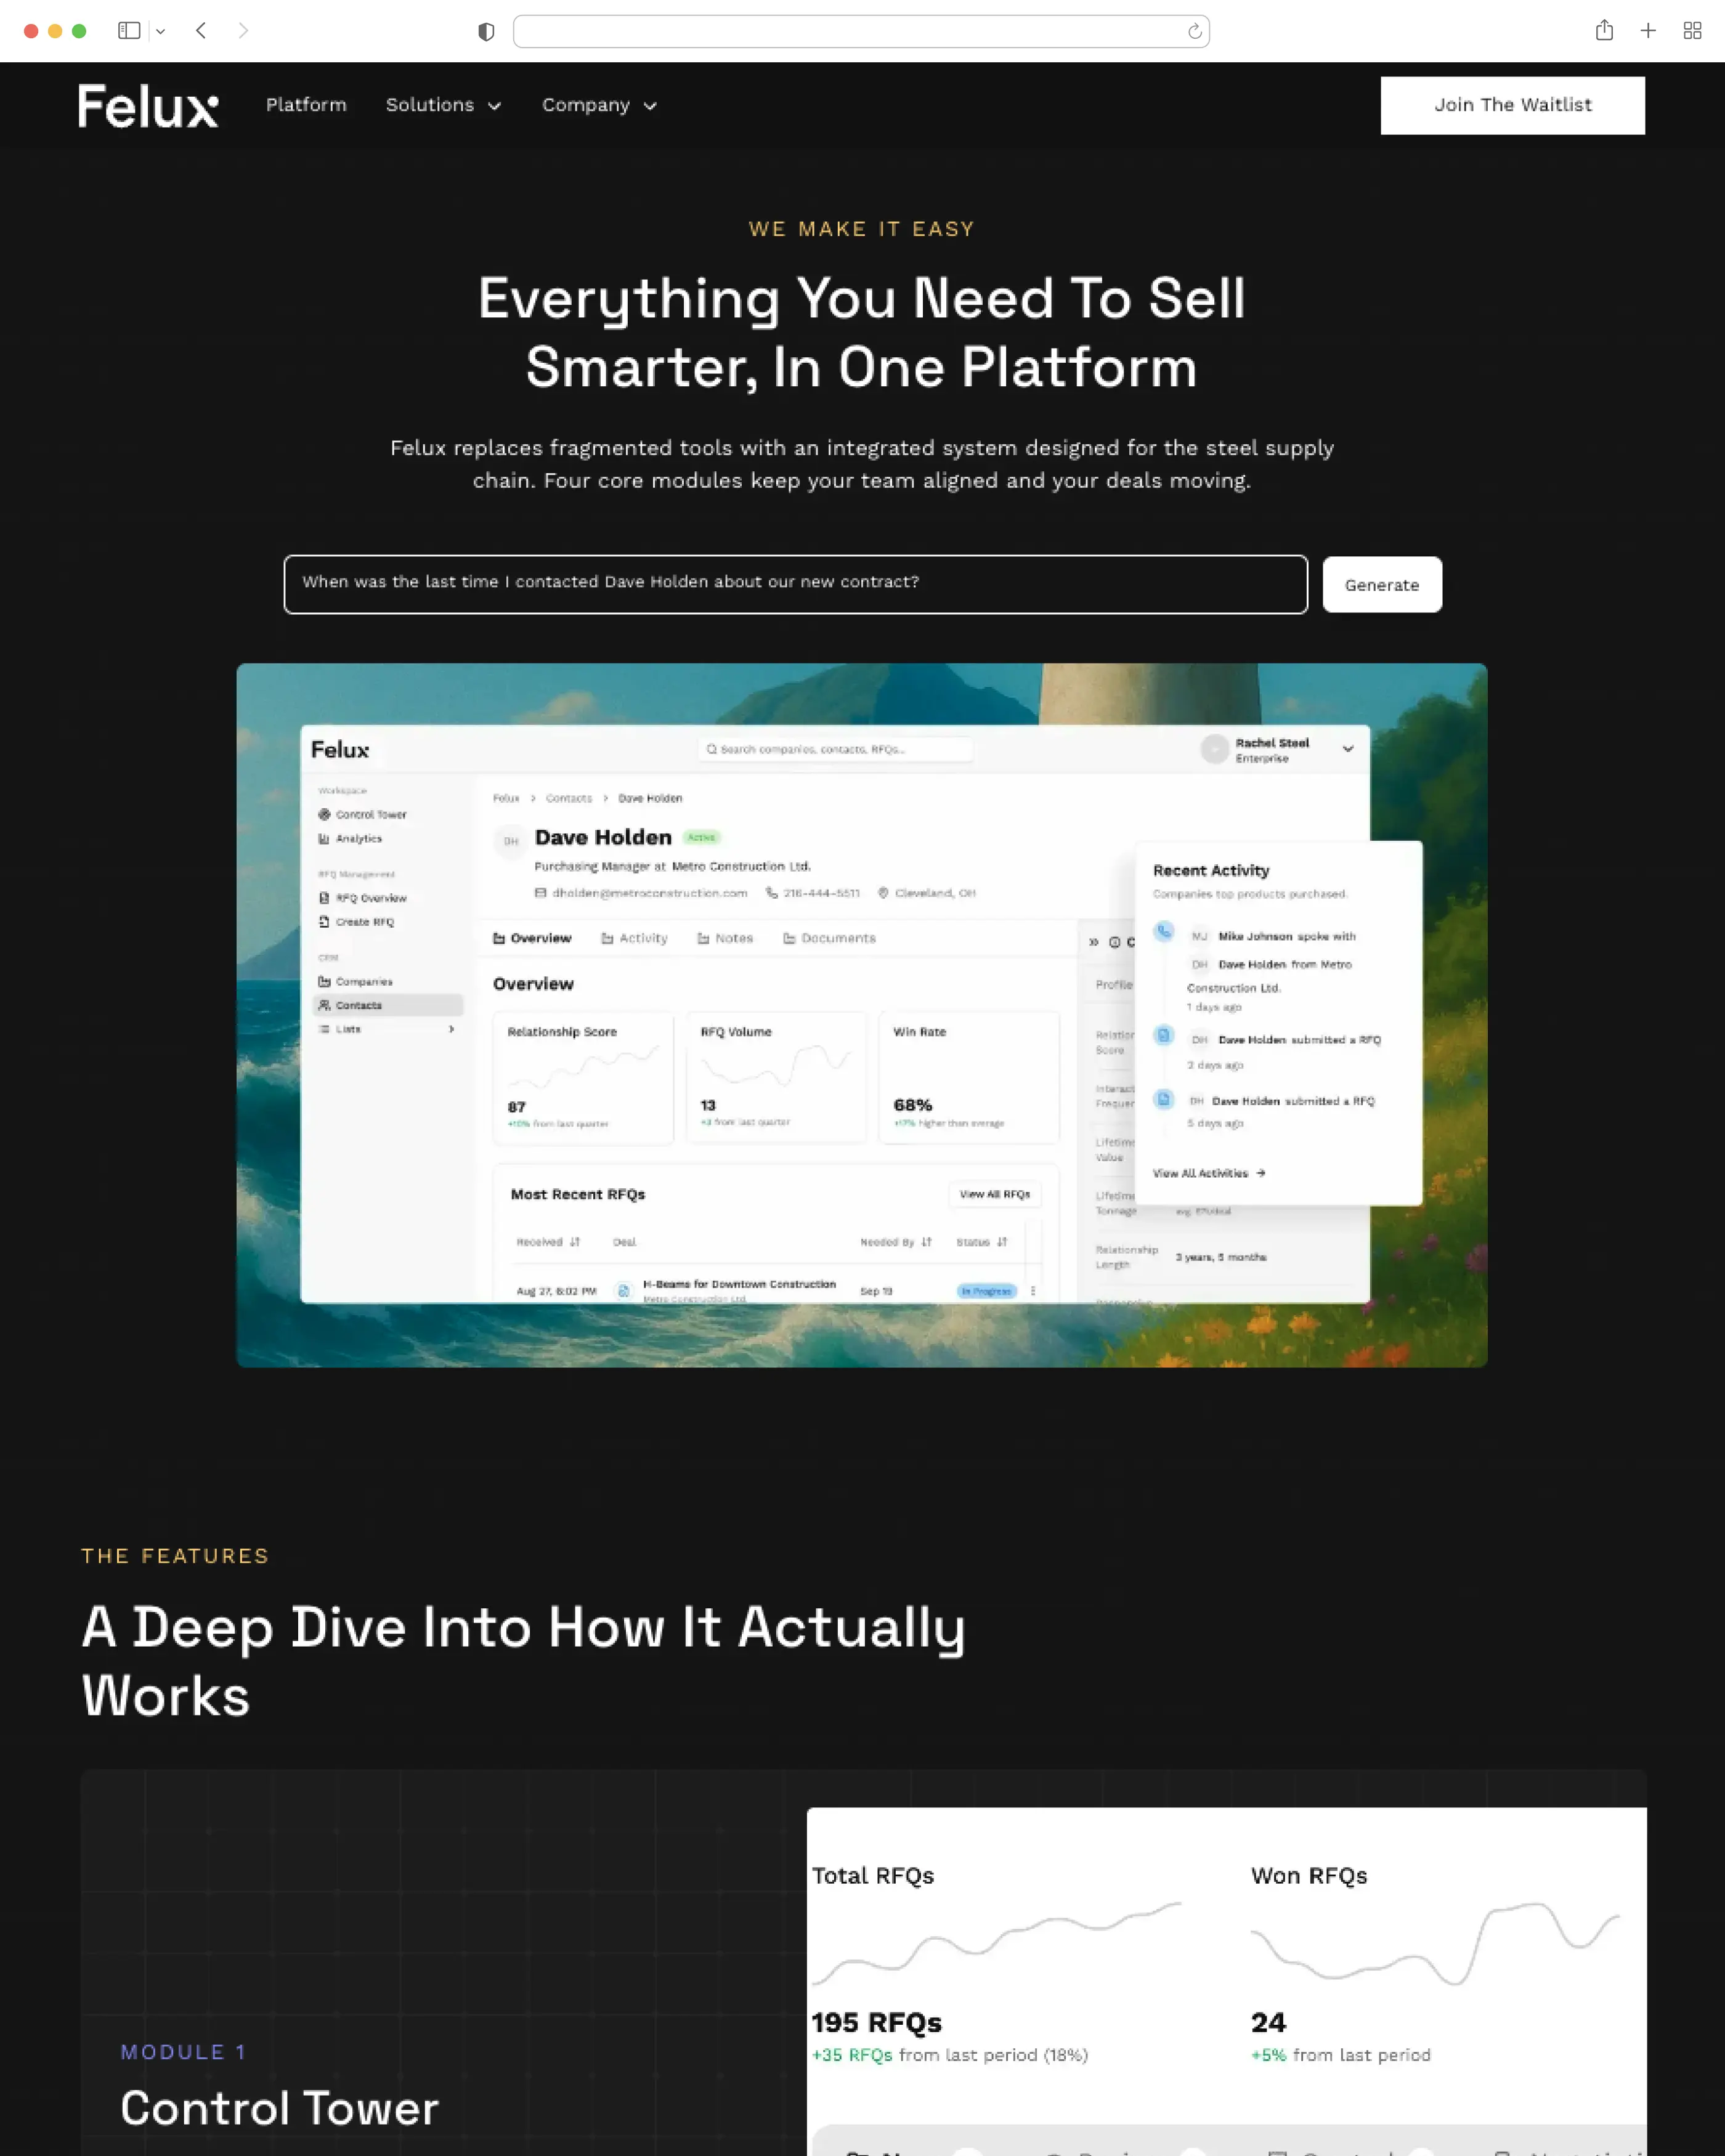
Task: Open the Platform nav item
Action: [x=306, y=105]
